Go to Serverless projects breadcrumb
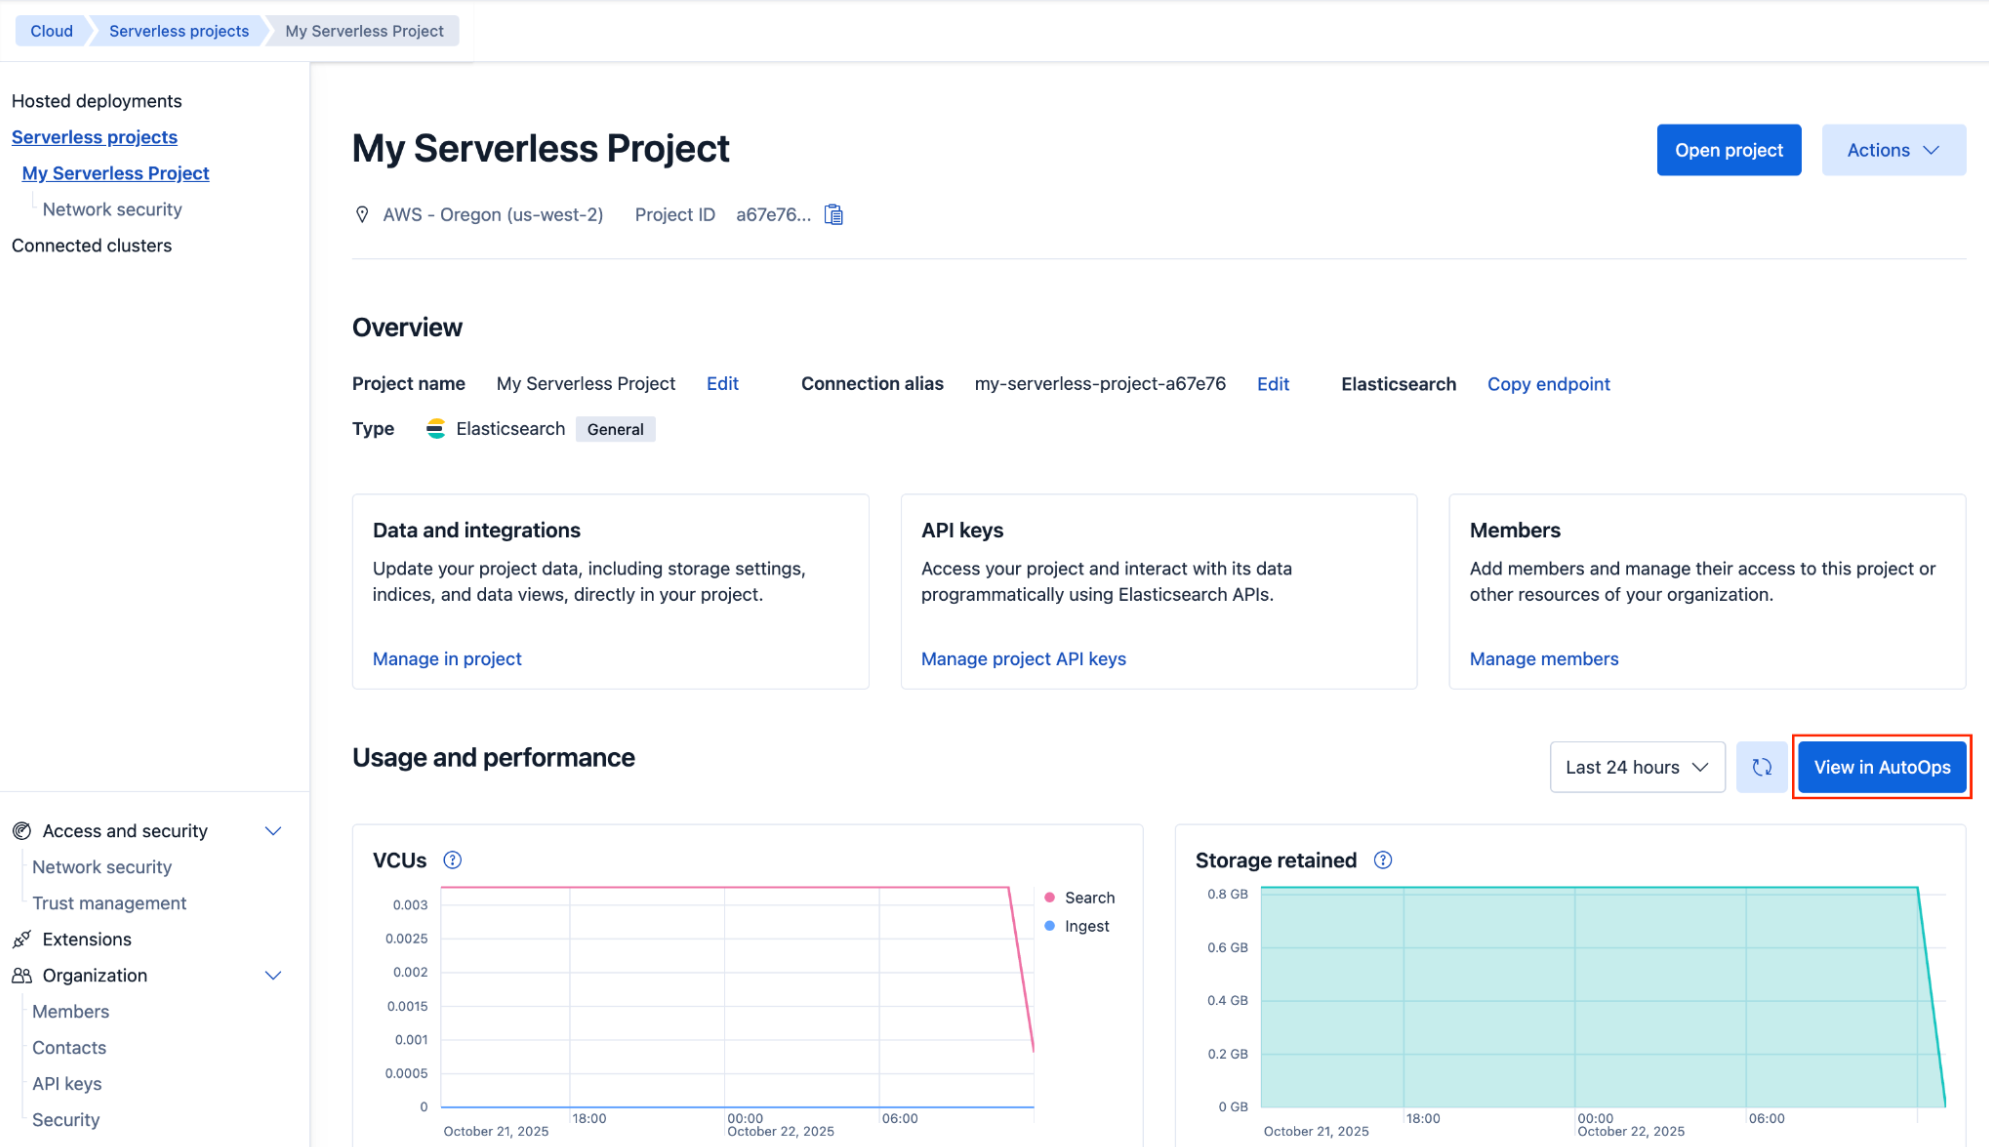1989x1147 pixels. point(179,31)
